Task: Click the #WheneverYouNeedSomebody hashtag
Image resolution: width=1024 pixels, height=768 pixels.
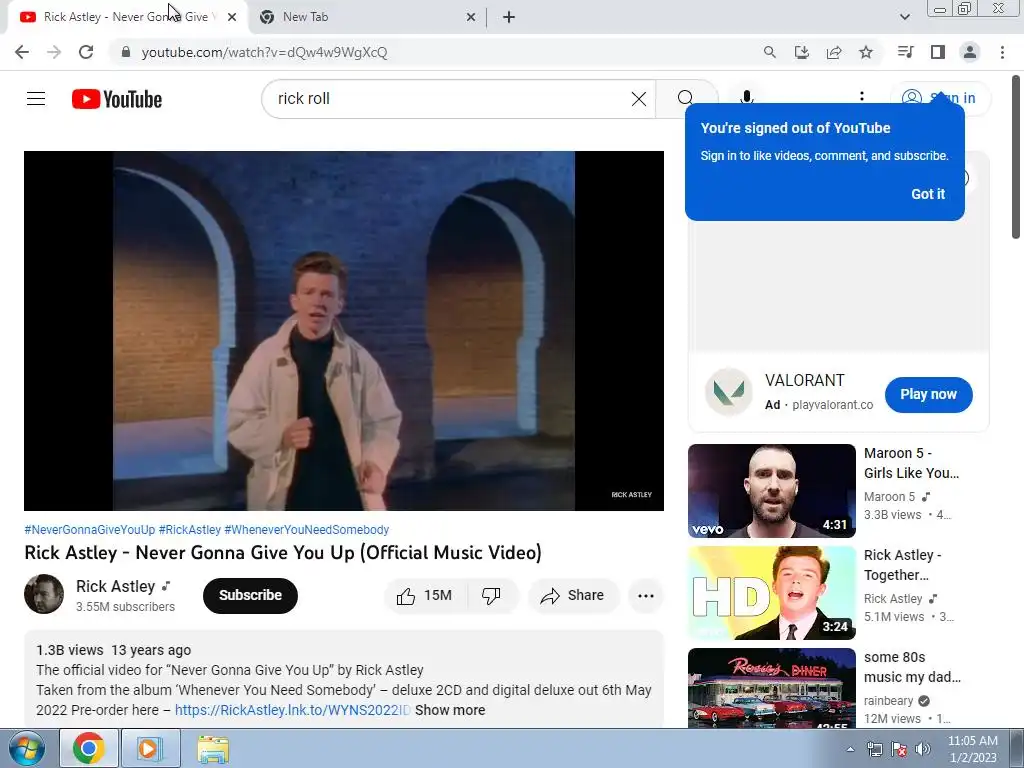Action: 306,530
